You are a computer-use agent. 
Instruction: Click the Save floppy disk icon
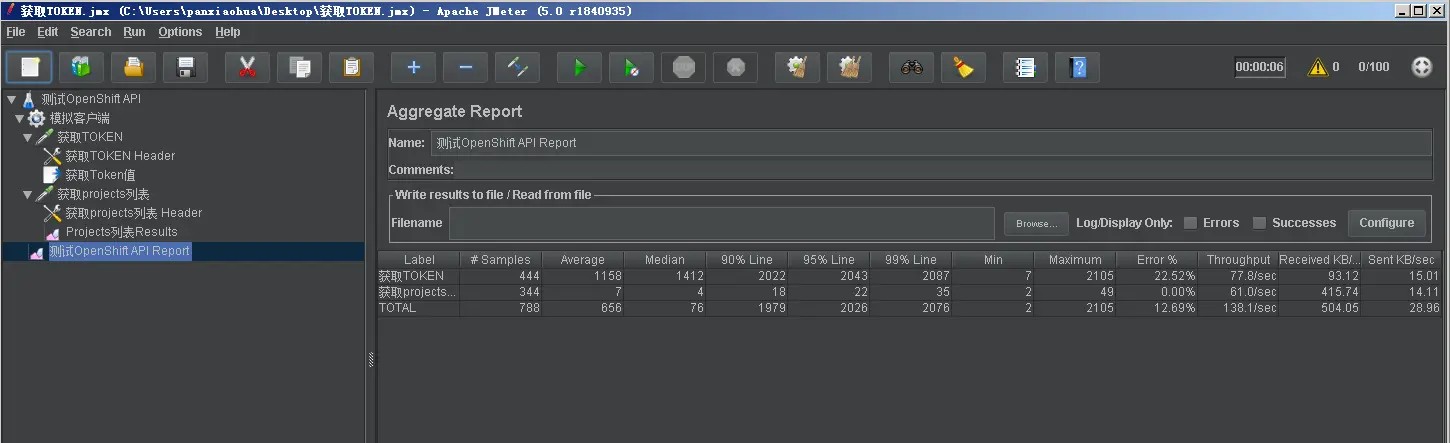tap(185, 68)
